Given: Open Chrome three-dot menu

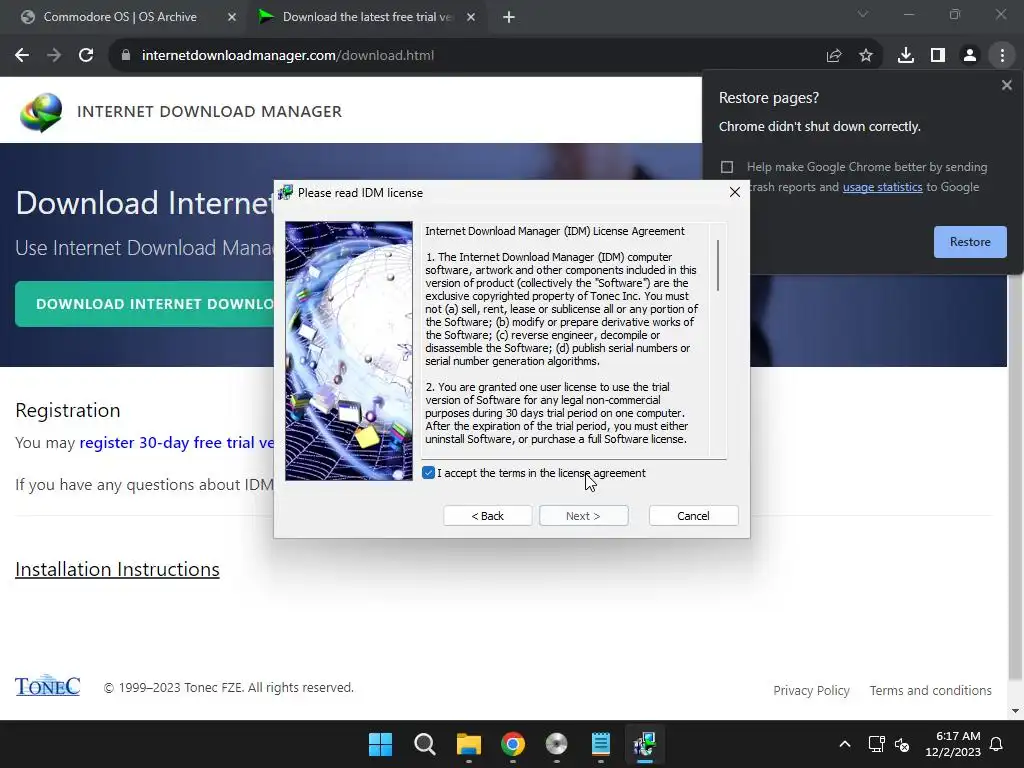Looking at the screenshot, I should [x=1002, y=56].
